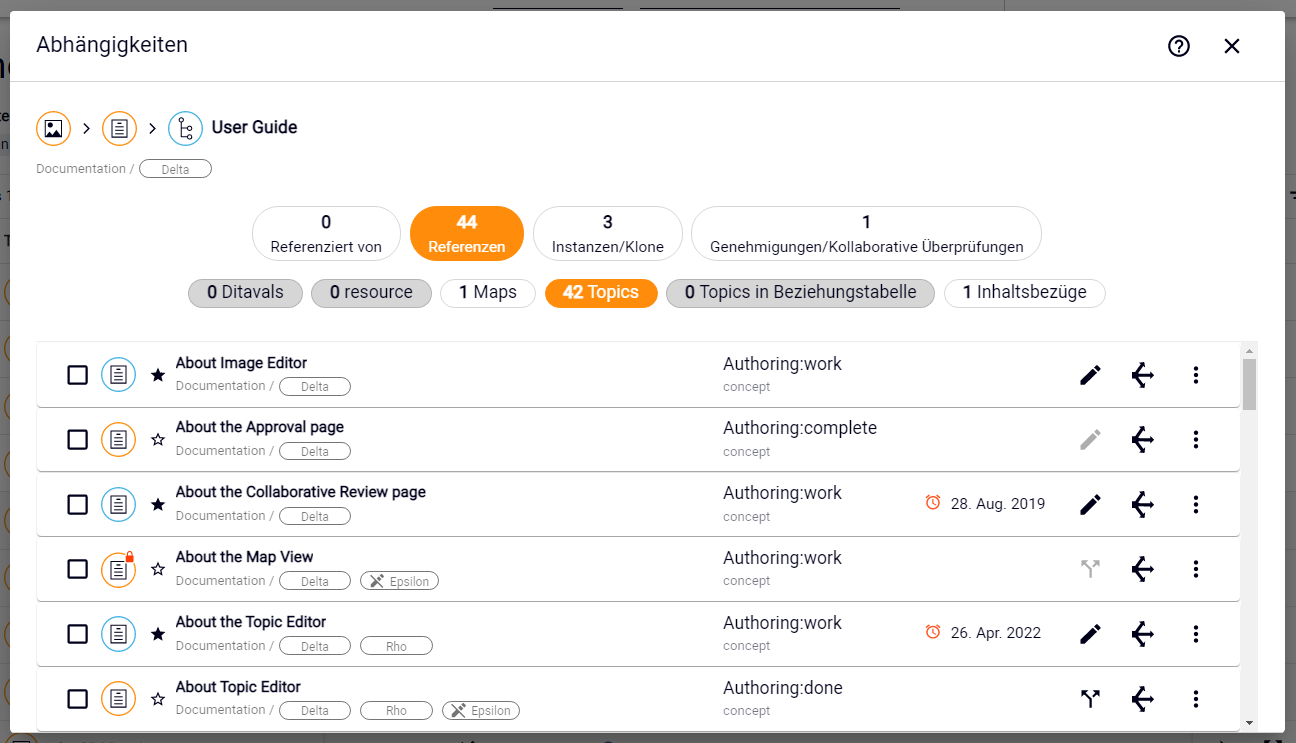Screen dimensions: 1296x743
Task: Check the About Image Editor checkbox
Action: tap(77, 375)
